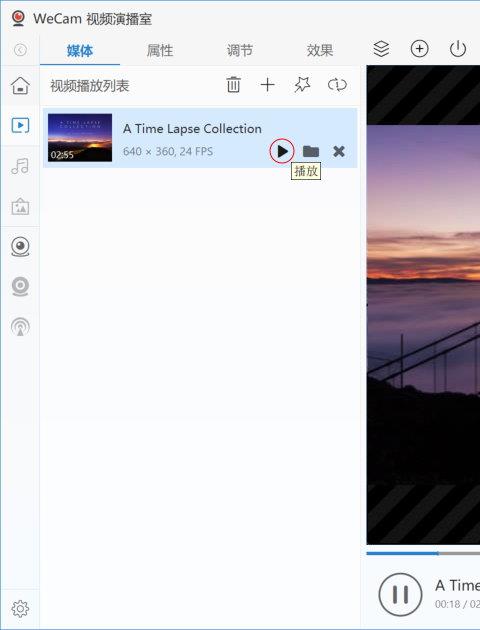Screen dimensions: 480x630
Task: Open the image gallery sidebar section
Action: click(x=20, y=207)
